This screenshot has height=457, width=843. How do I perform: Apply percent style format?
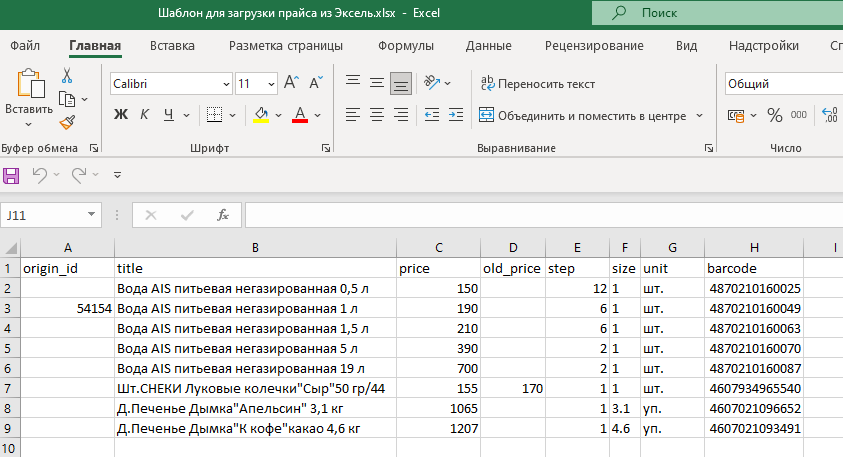[774, 115]
